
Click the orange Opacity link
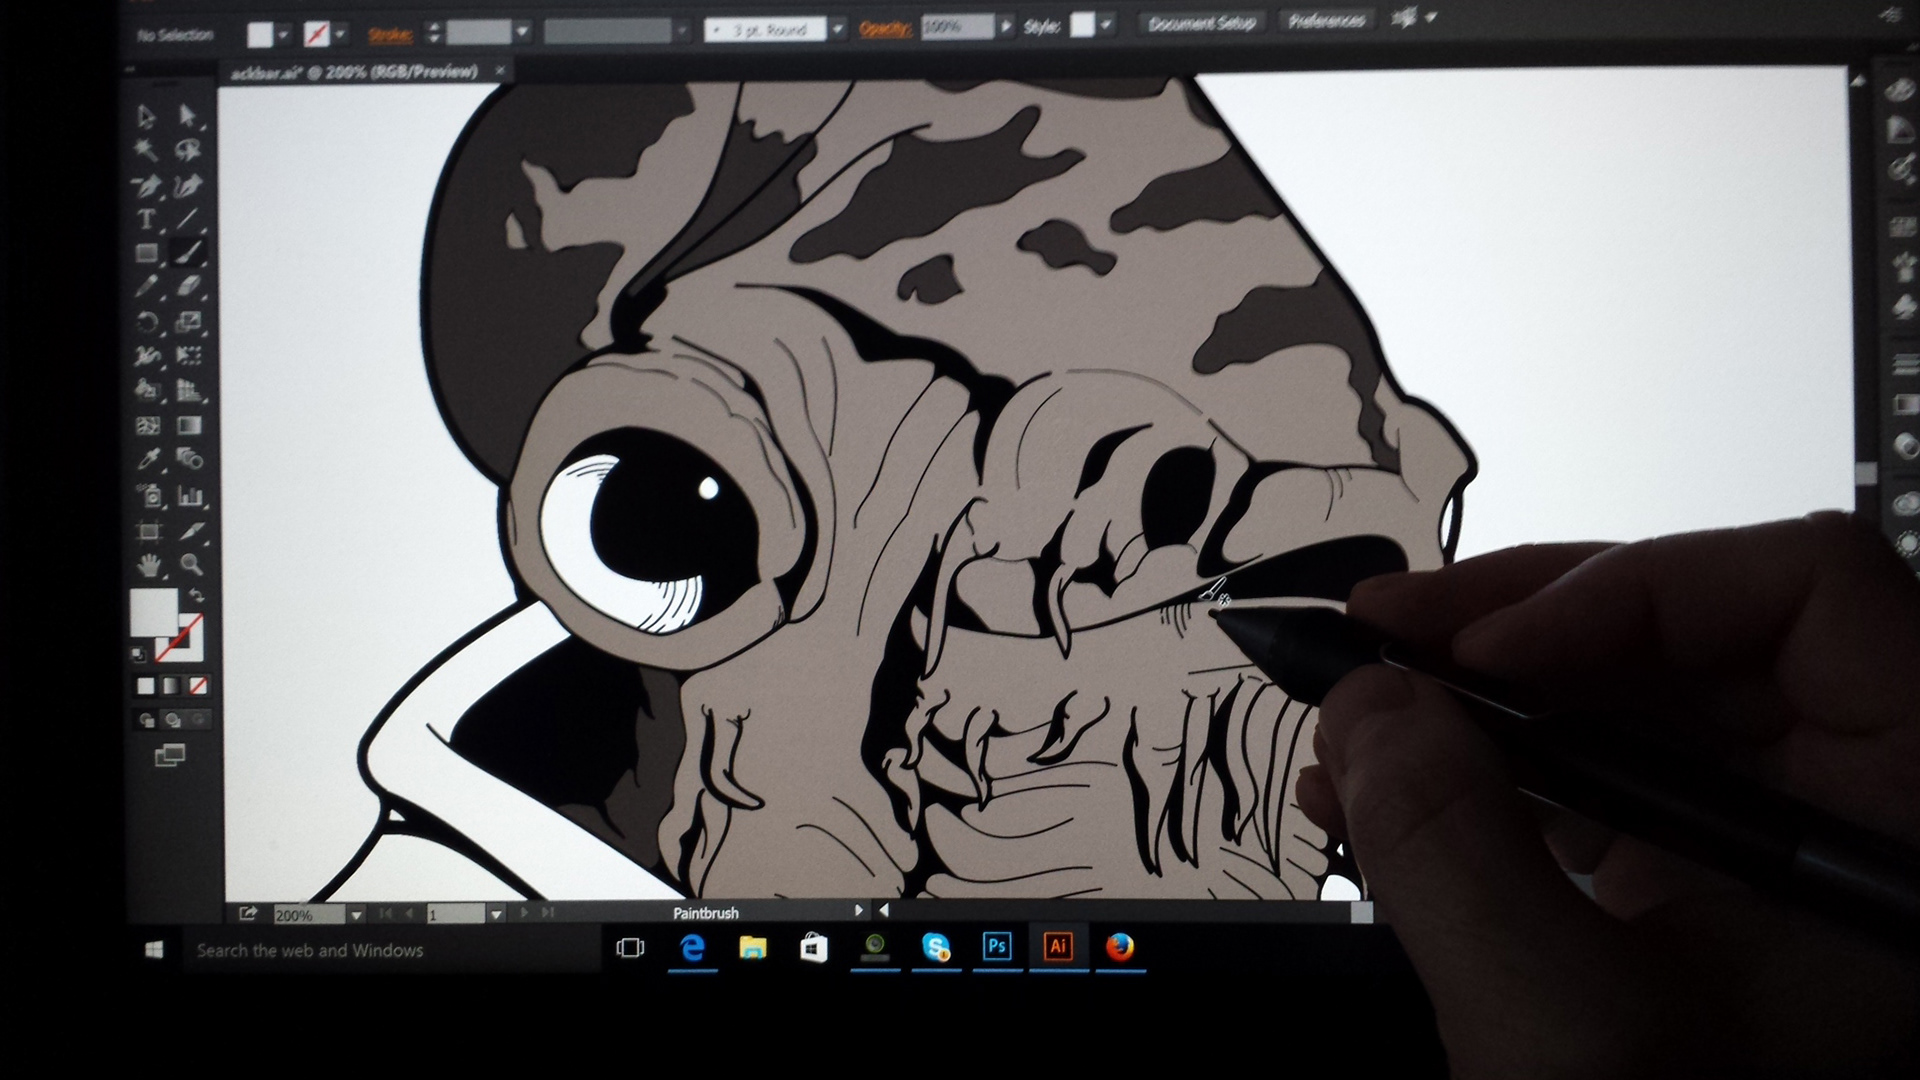click(x=885, y=28)
